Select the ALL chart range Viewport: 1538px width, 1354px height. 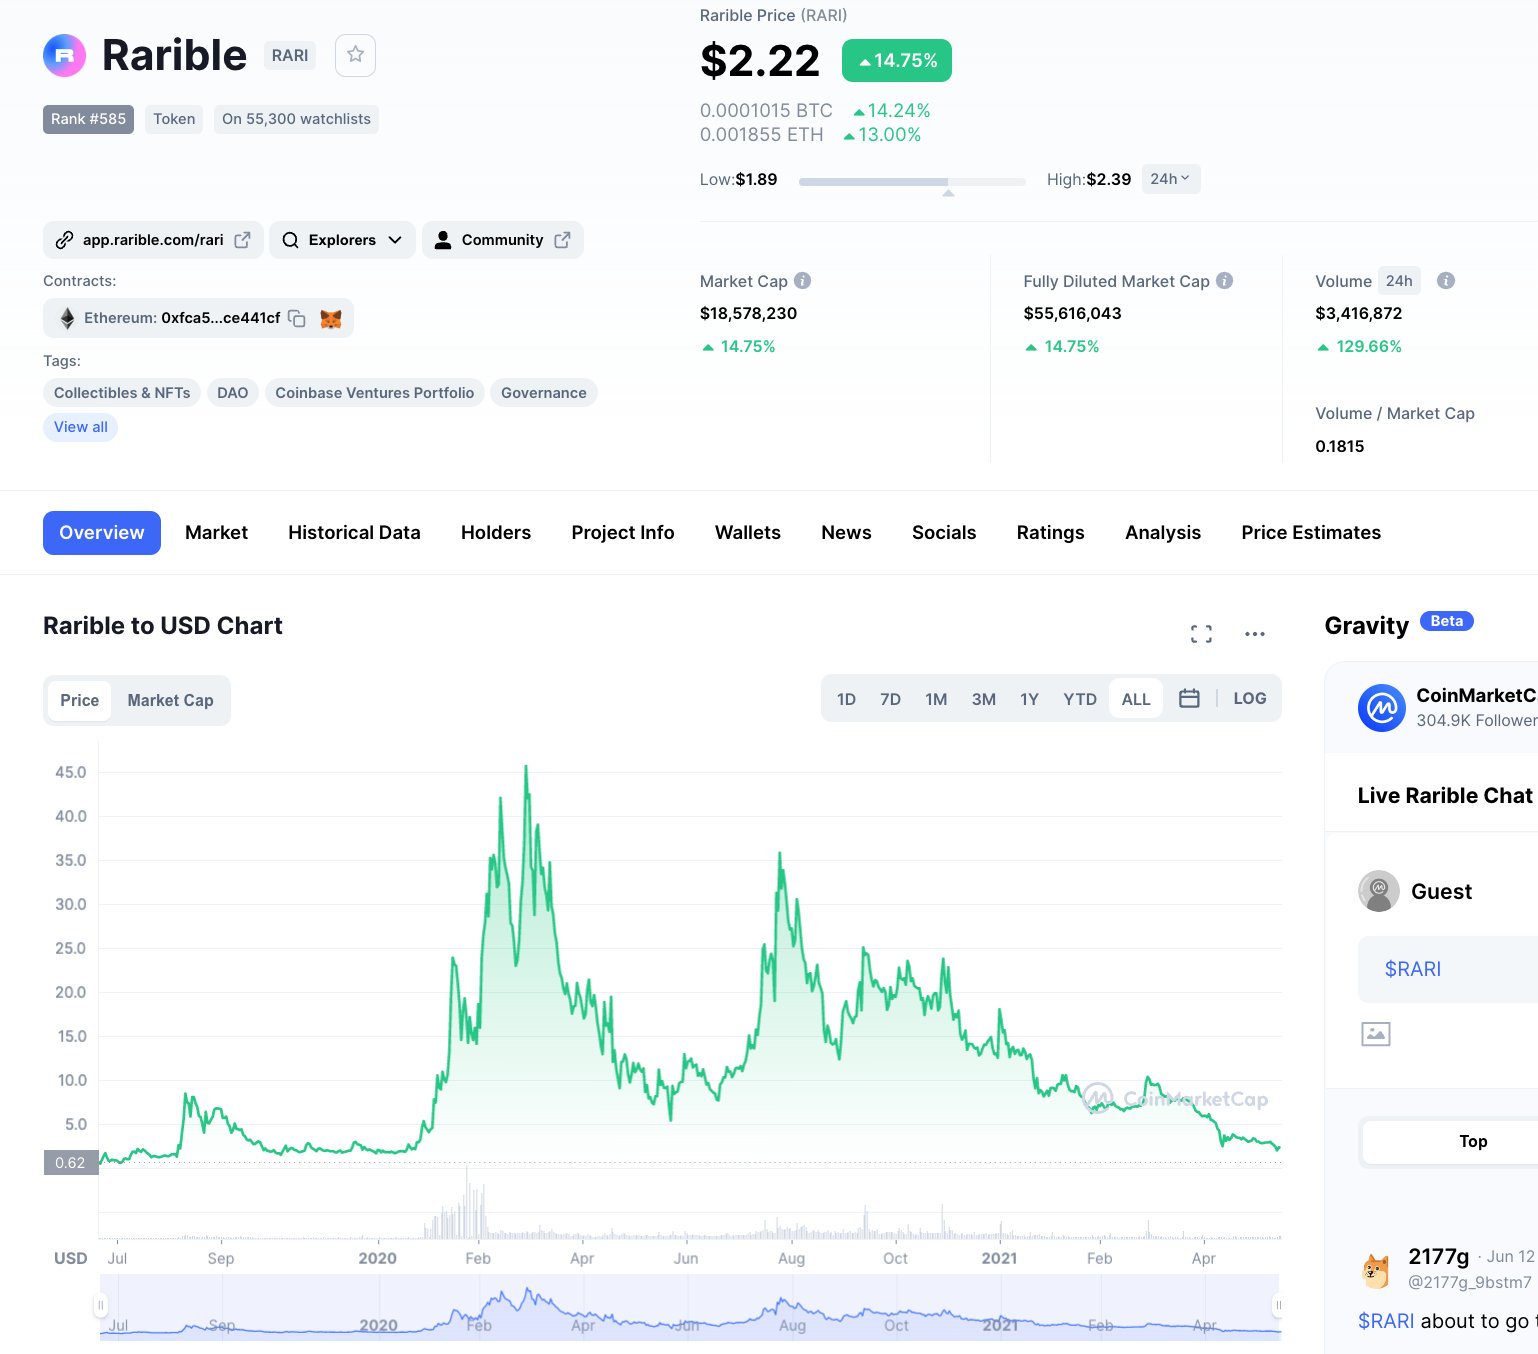tap(1136, 699)
